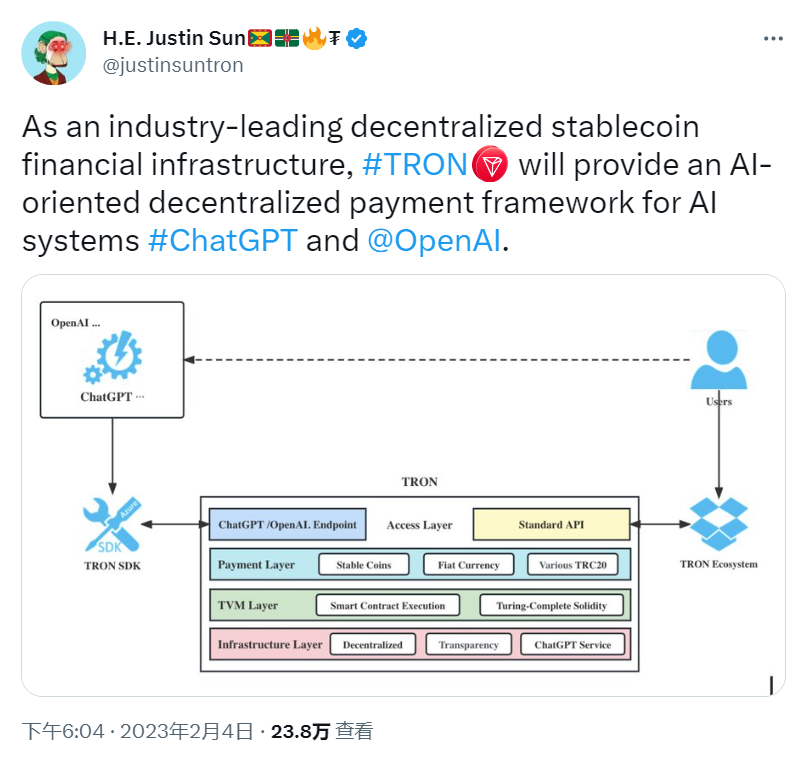This screenshot has width=807, height=763.
Task: Click Justin Sun's profile avatar
Action: (53, 51)
